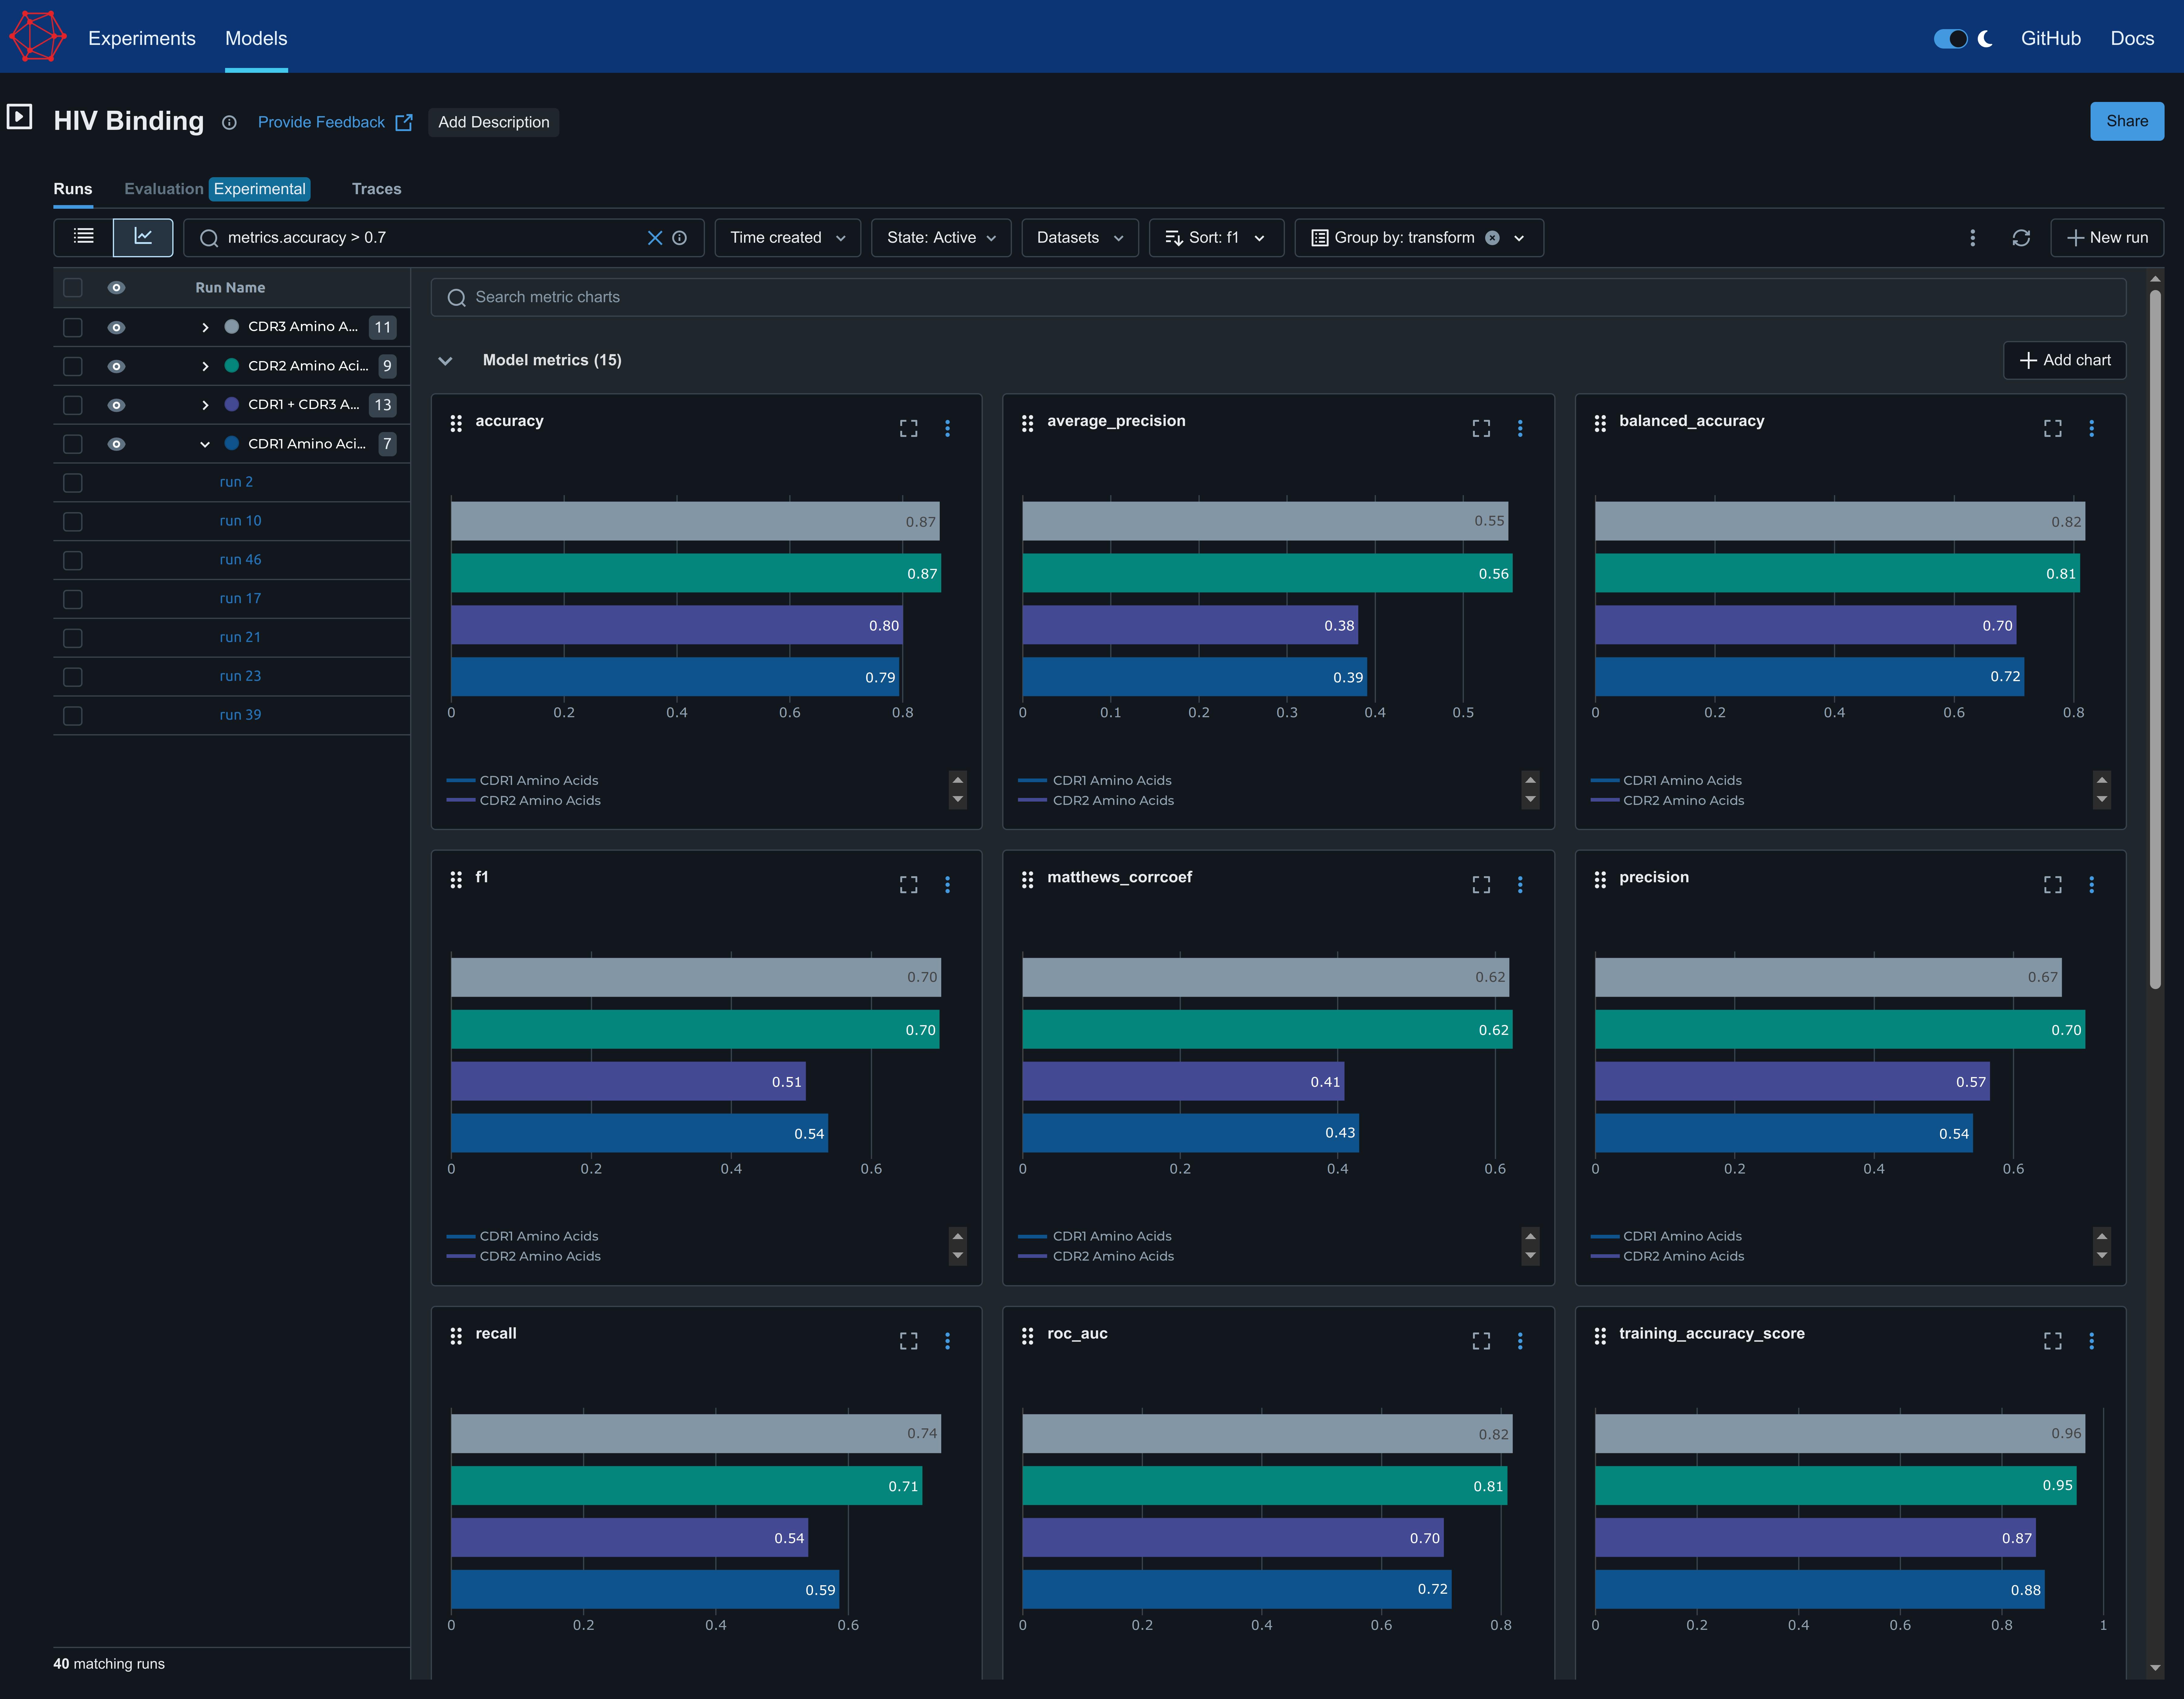
Task: Open Provide Feedback link
Action: 335,122
